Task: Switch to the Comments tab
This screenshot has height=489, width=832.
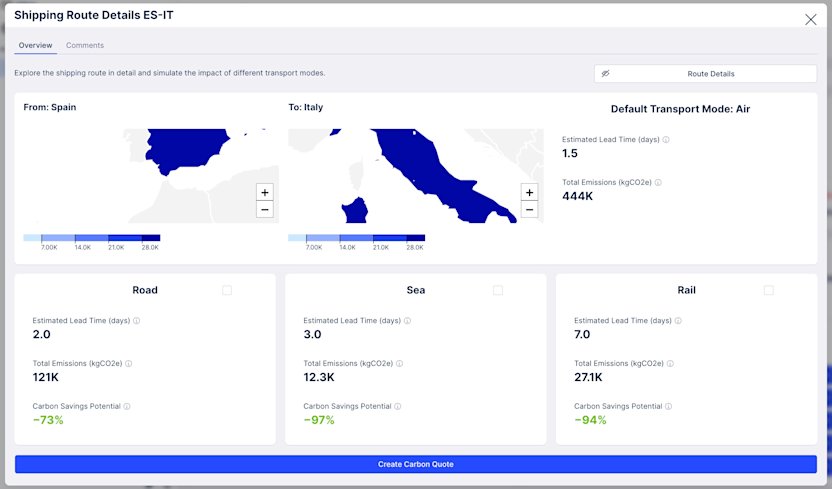Action: pyautogui.click(x=85, y=46)
